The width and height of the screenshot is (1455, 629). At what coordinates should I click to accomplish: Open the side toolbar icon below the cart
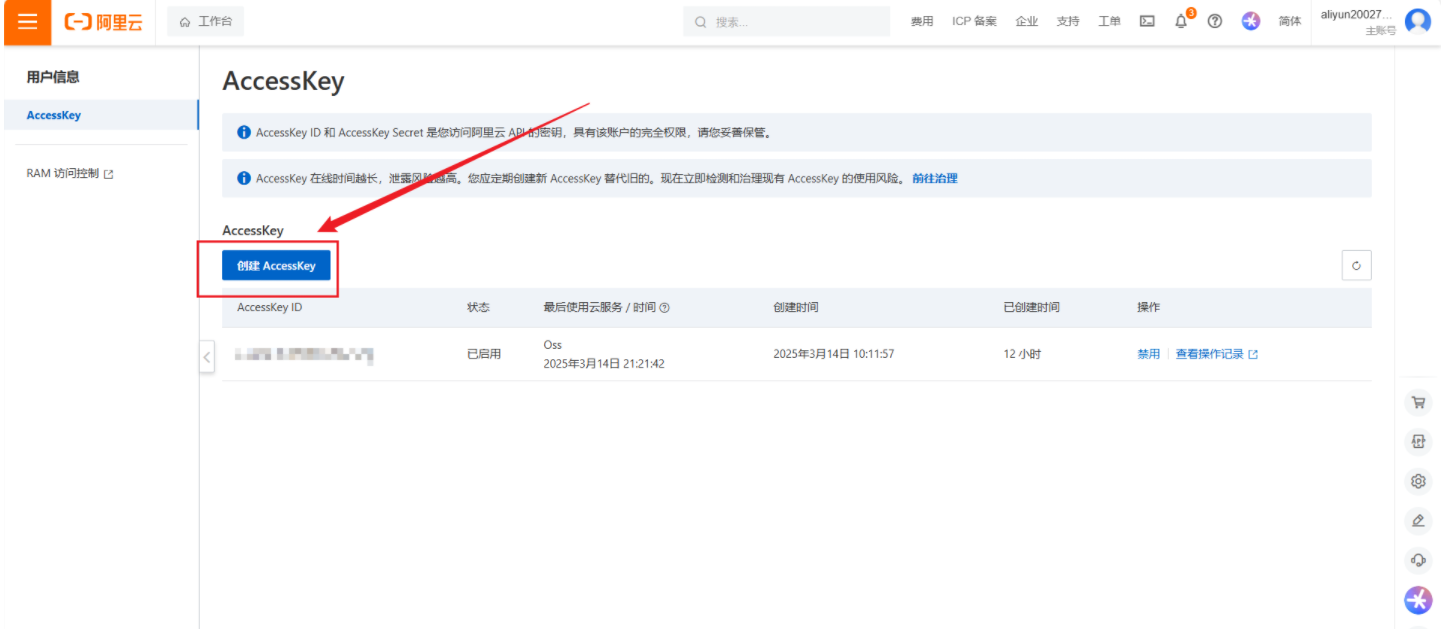pos(1418,442)
